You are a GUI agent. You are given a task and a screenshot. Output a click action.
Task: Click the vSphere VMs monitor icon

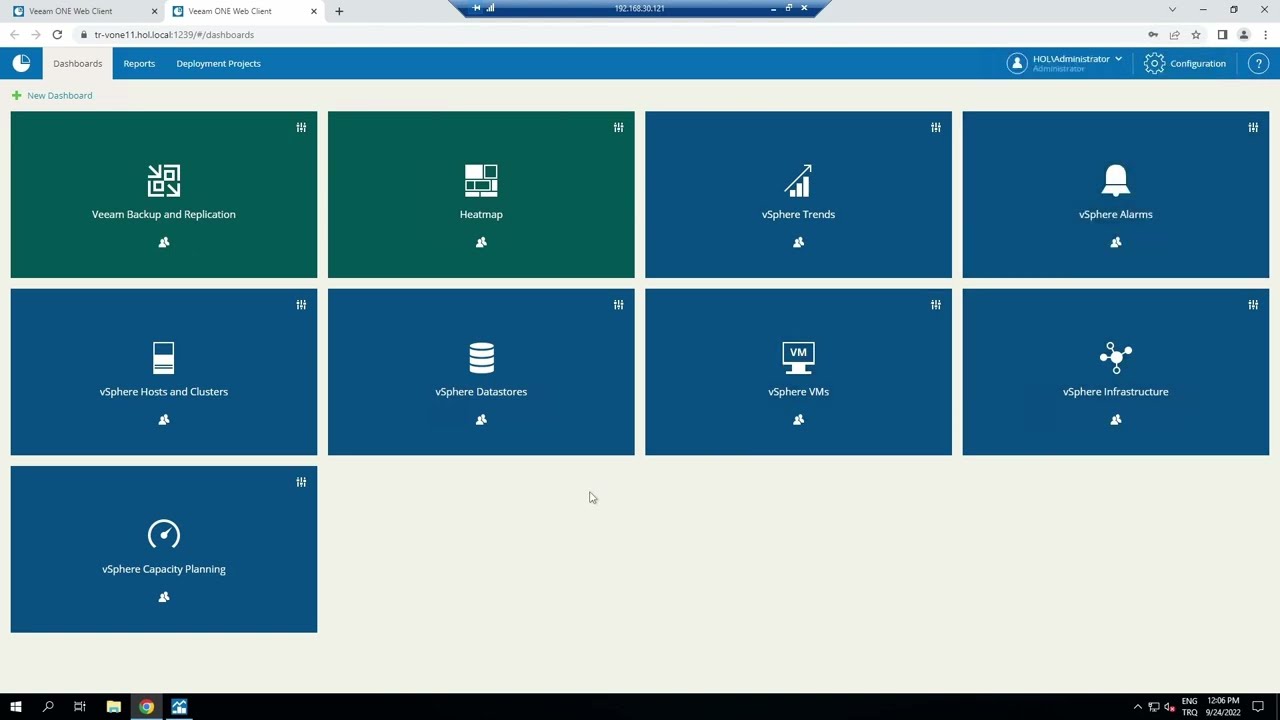point(798,358)
